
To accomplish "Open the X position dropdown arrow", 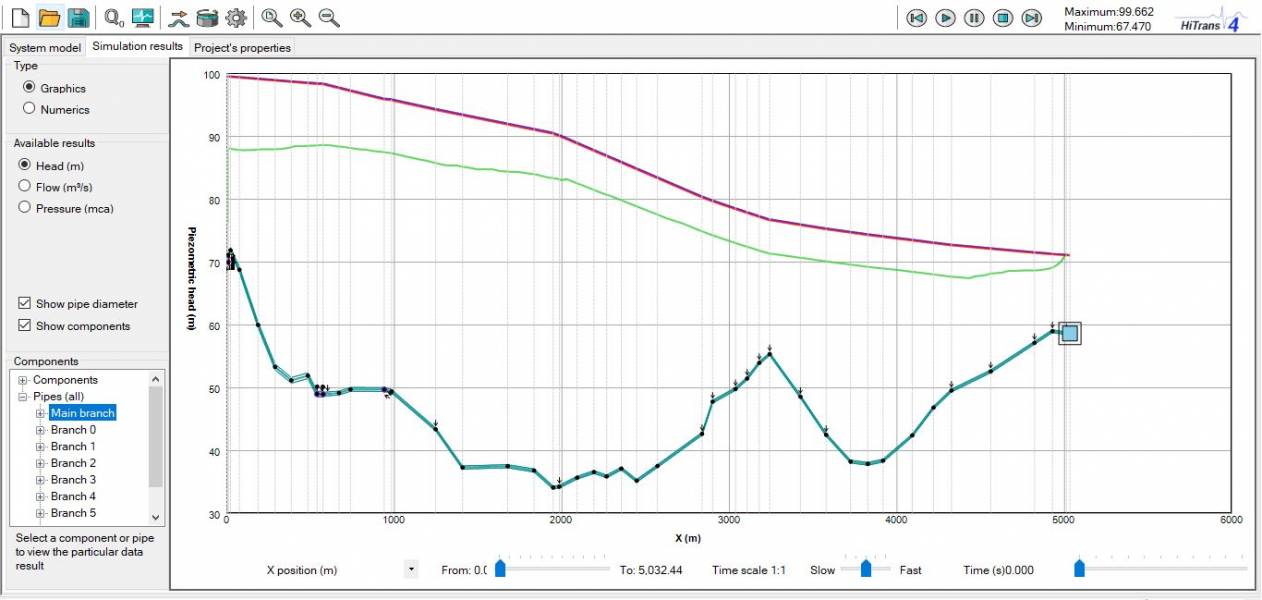I will click(x=410, y=570).
